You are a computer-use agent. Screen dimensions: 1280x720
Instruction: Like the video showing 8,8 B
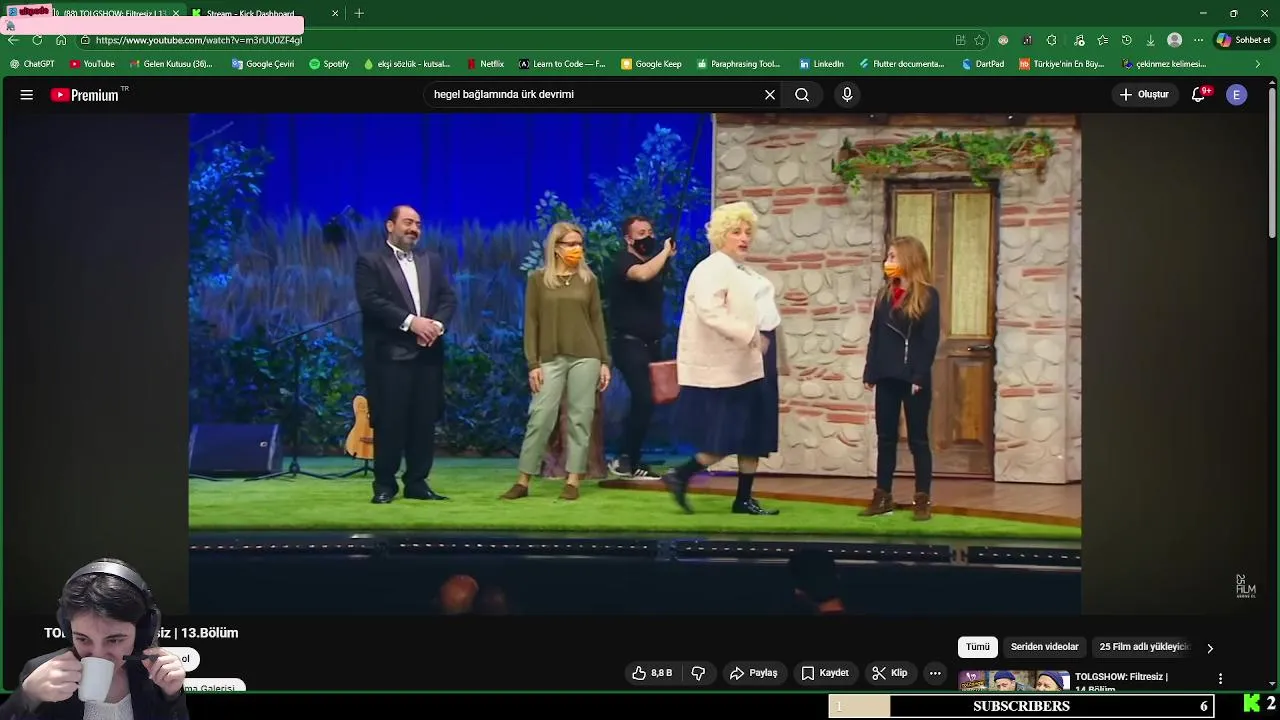tap(652, 673)
